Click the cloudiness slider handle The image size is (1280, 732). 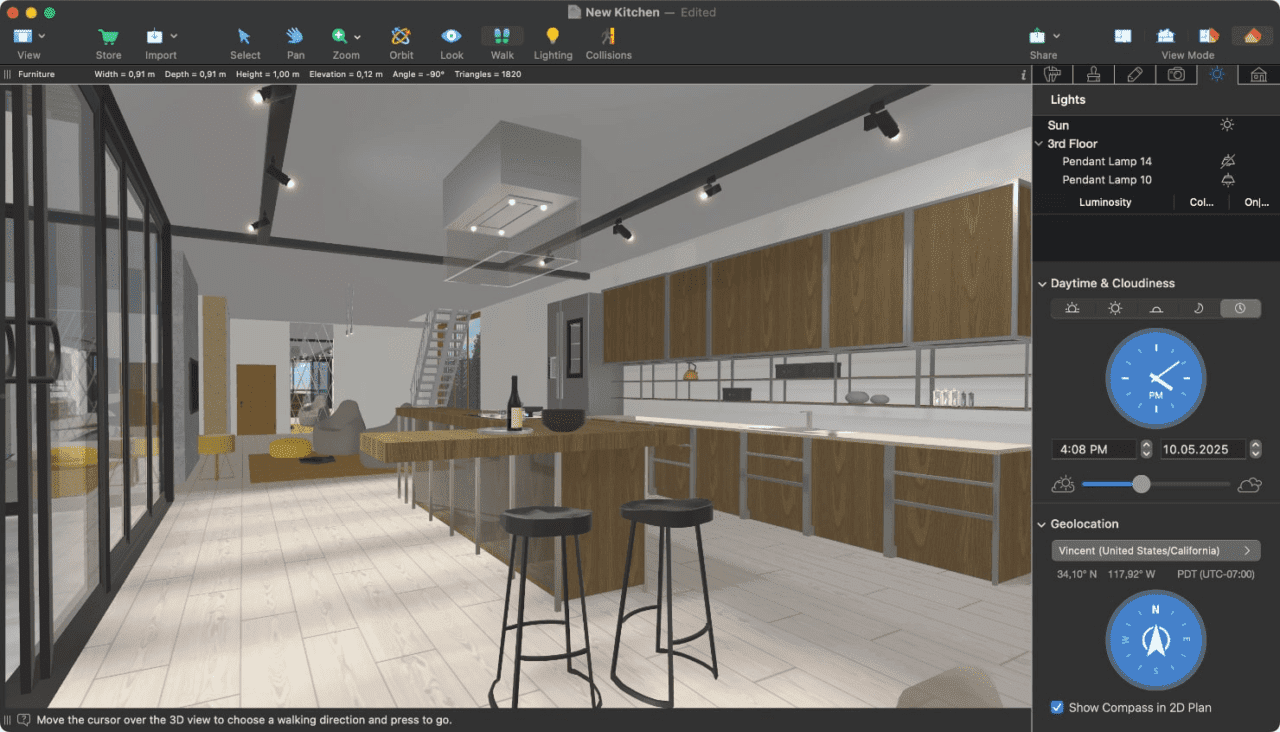coord(1141,484)
